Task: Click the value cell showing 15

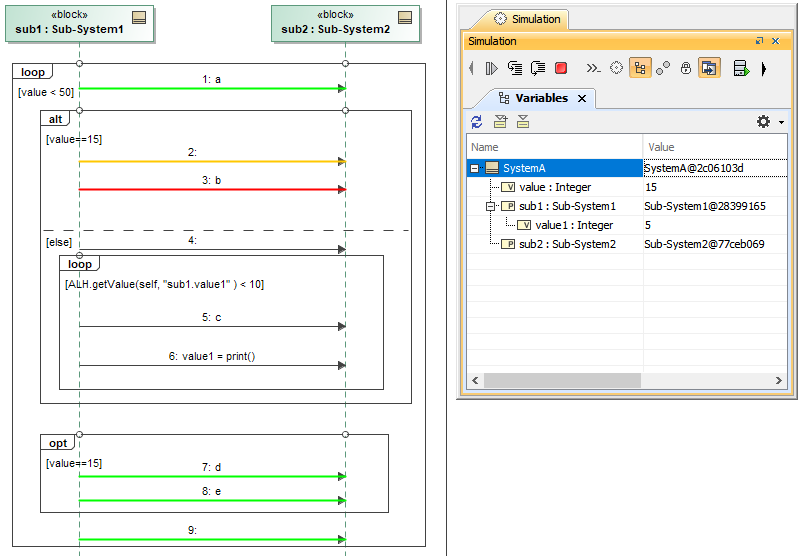Action: click(x=651, y=187)
